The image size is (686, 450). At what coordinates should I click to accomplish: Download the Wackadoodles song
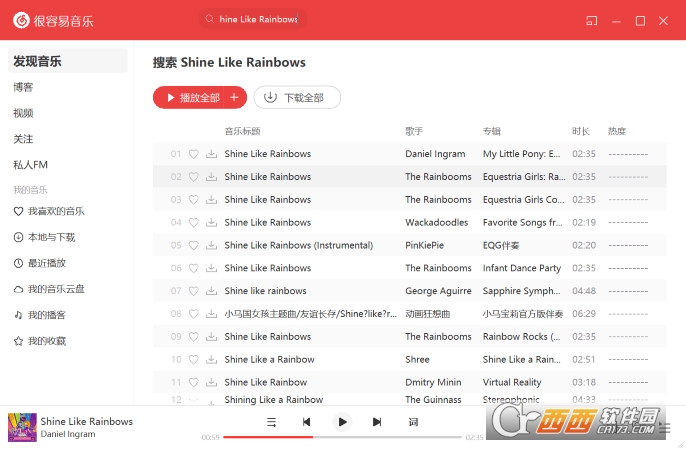211,222
